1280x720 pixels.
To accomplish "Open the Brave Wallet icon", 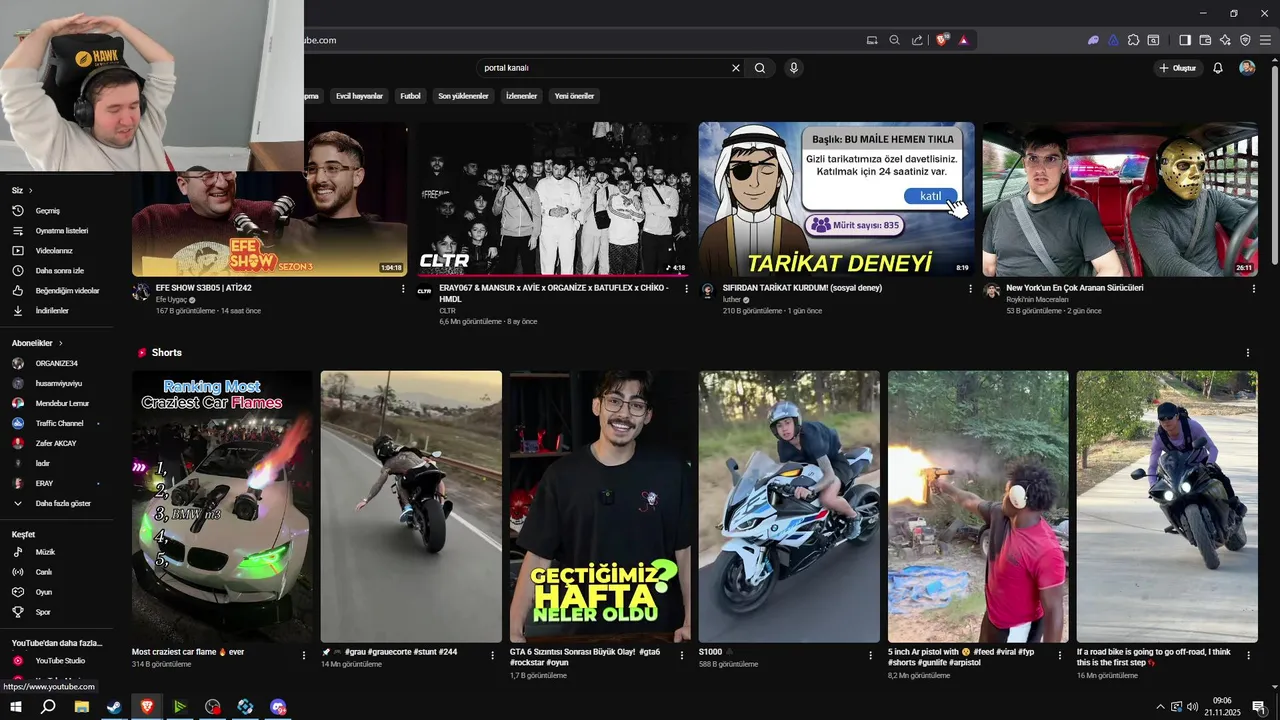I will (1205, 40).
